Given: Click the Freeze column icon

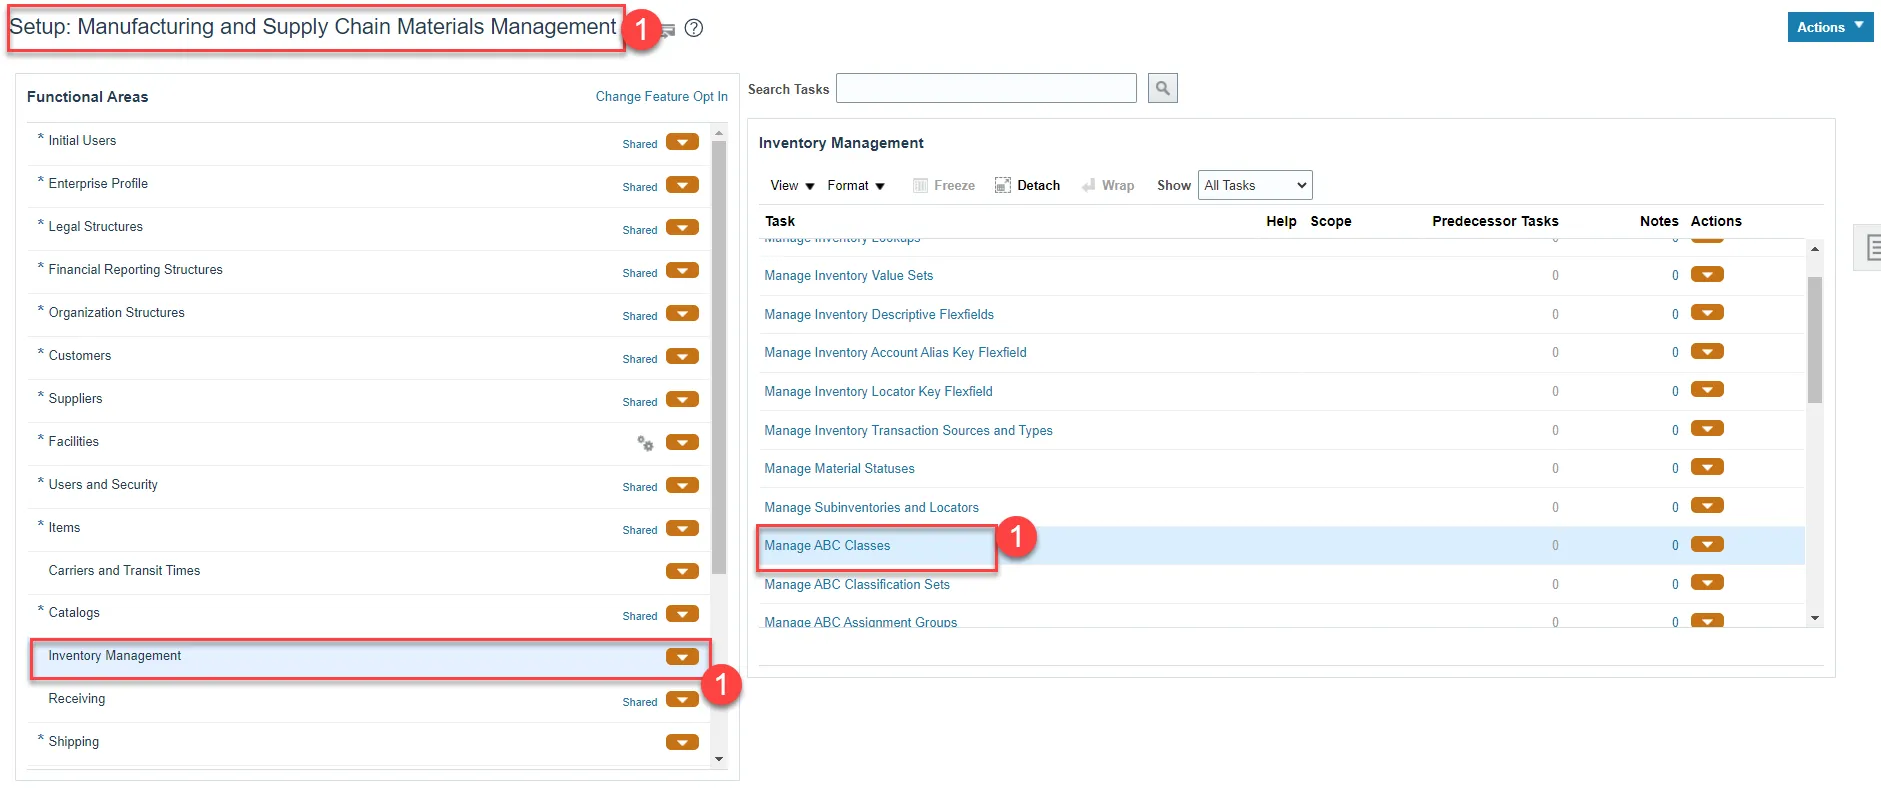Looking at the screenshot, I should (920, 186).
